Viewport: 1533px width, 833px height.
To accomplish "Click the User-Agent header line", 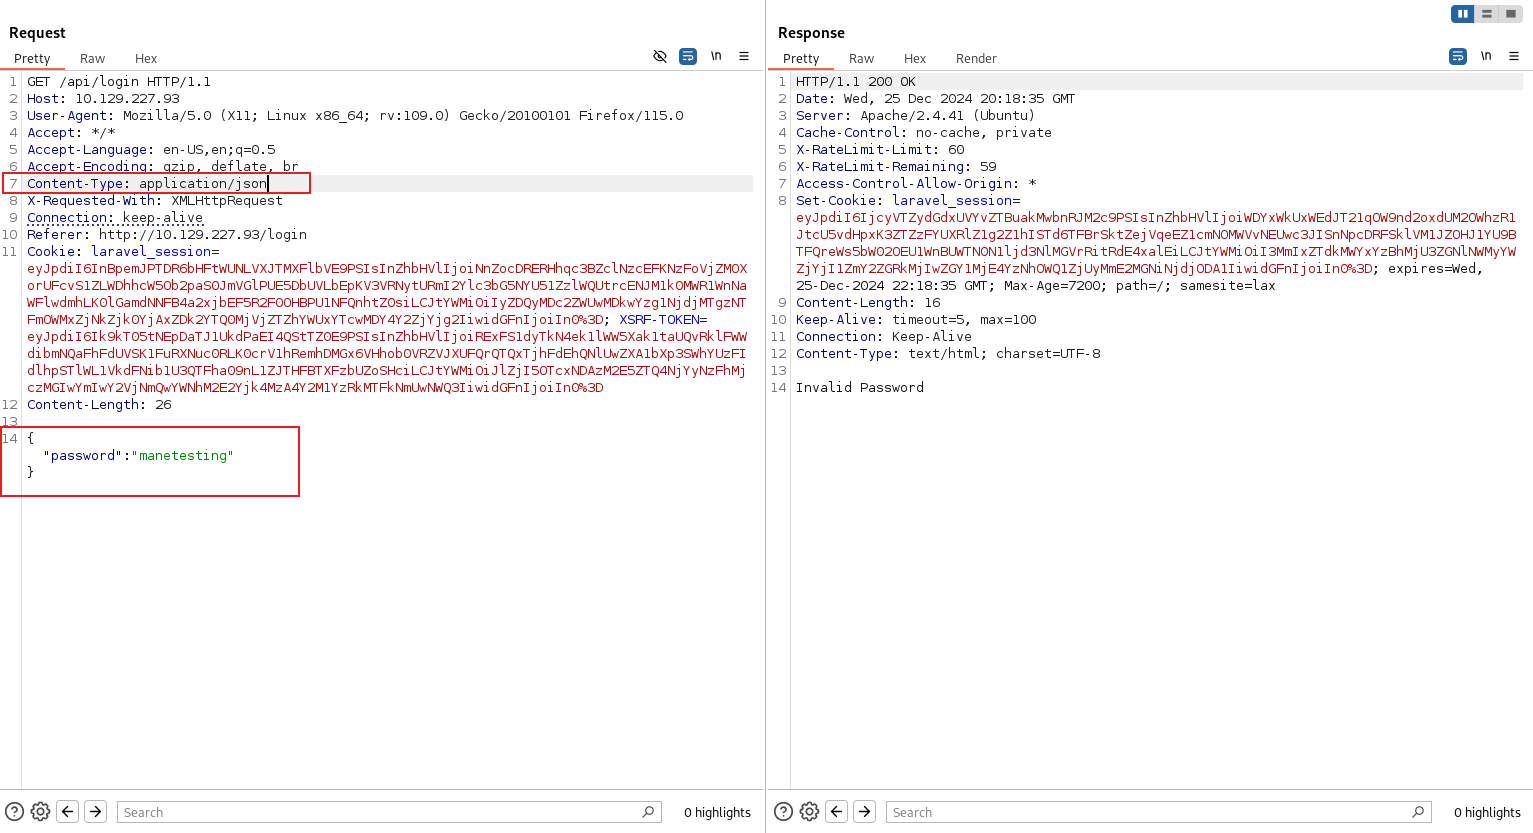I will [355, 116].
